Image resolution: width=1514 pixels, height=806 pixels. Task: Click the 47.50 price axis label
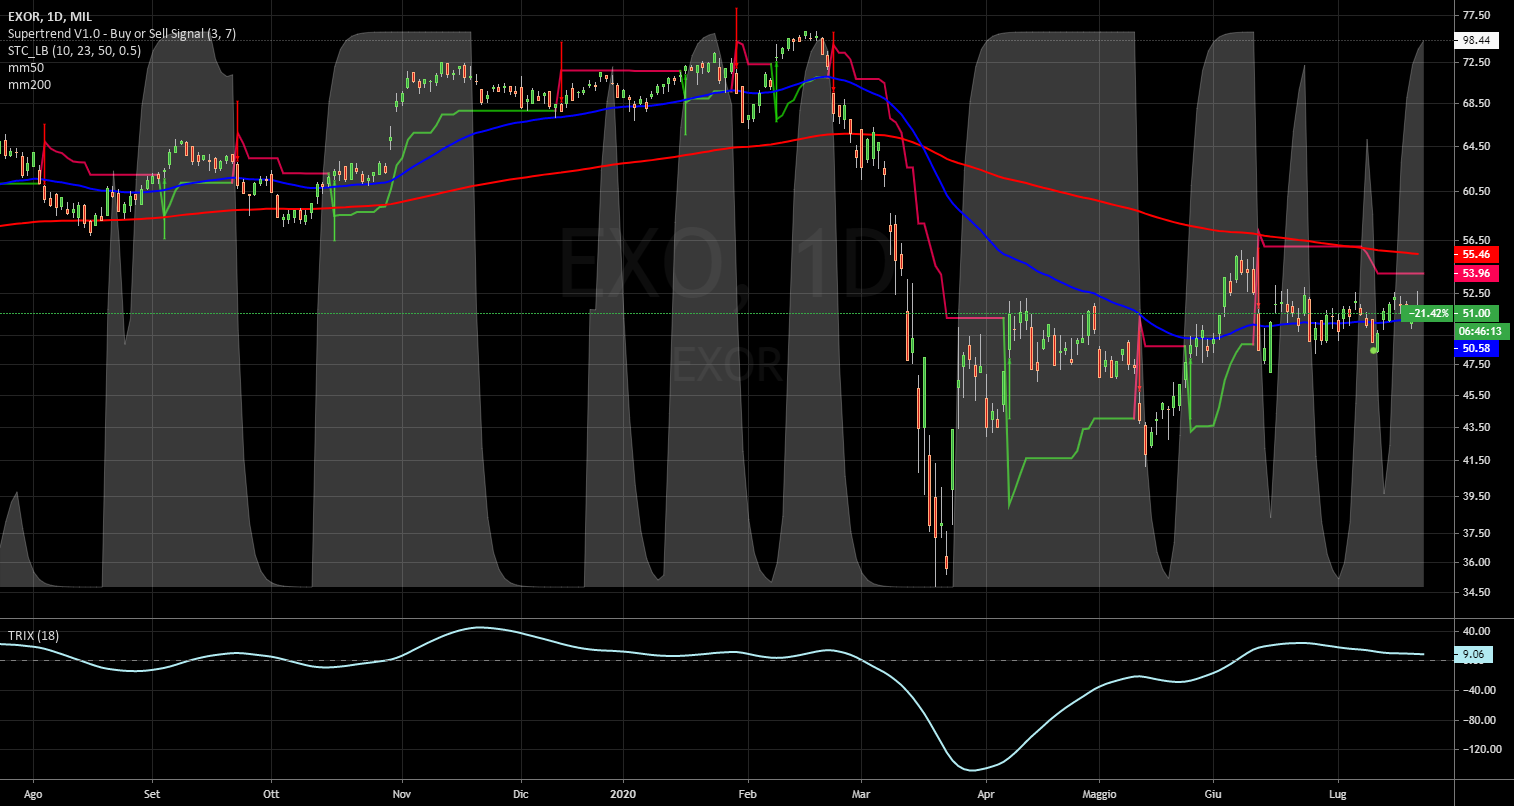coord(1476,364)
